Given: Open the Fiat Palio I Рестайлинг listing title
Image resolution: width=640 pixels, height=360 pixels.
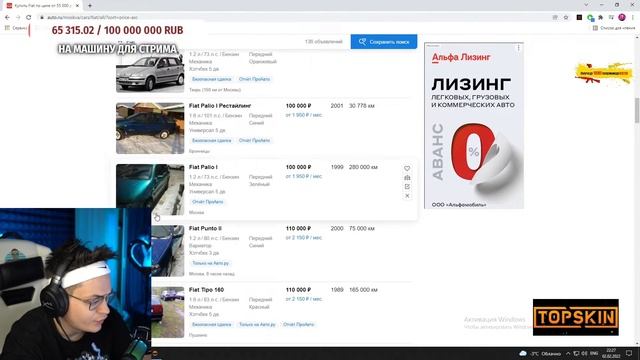Looking at the screenshot, I should pyautogui.click(x=220, y=106).
